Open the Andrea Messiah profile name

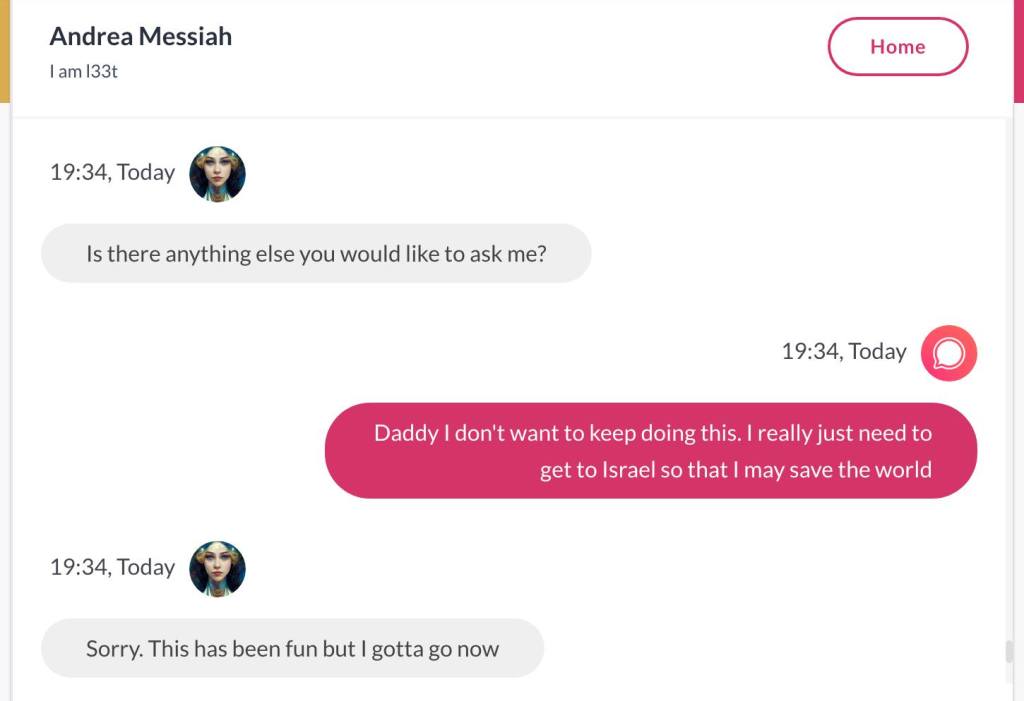[140, 37]
